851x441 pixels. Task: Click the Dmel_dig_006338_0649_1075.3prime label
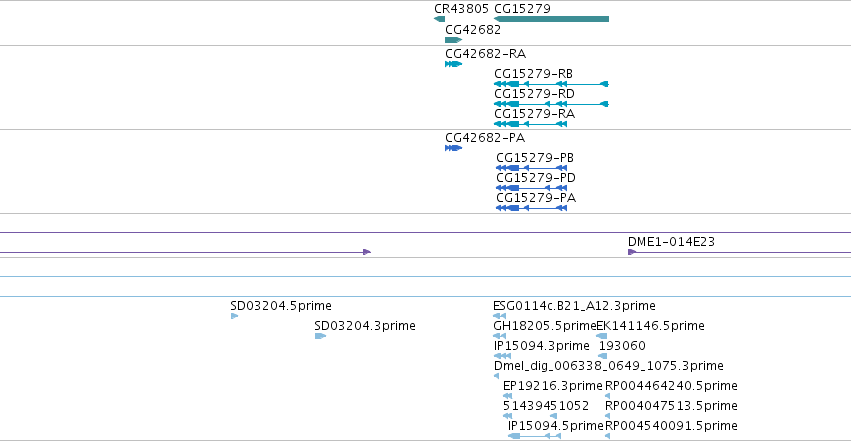[x=608, y=366]
